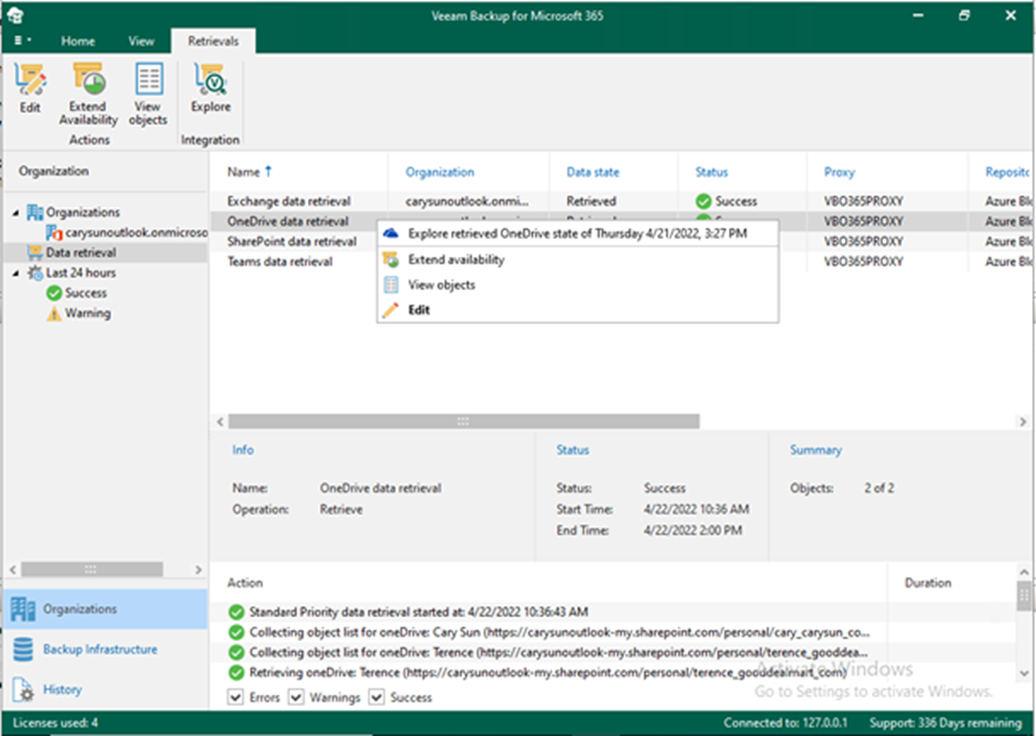Open the Backup Infrastructure pane icon

click(23, 650)
